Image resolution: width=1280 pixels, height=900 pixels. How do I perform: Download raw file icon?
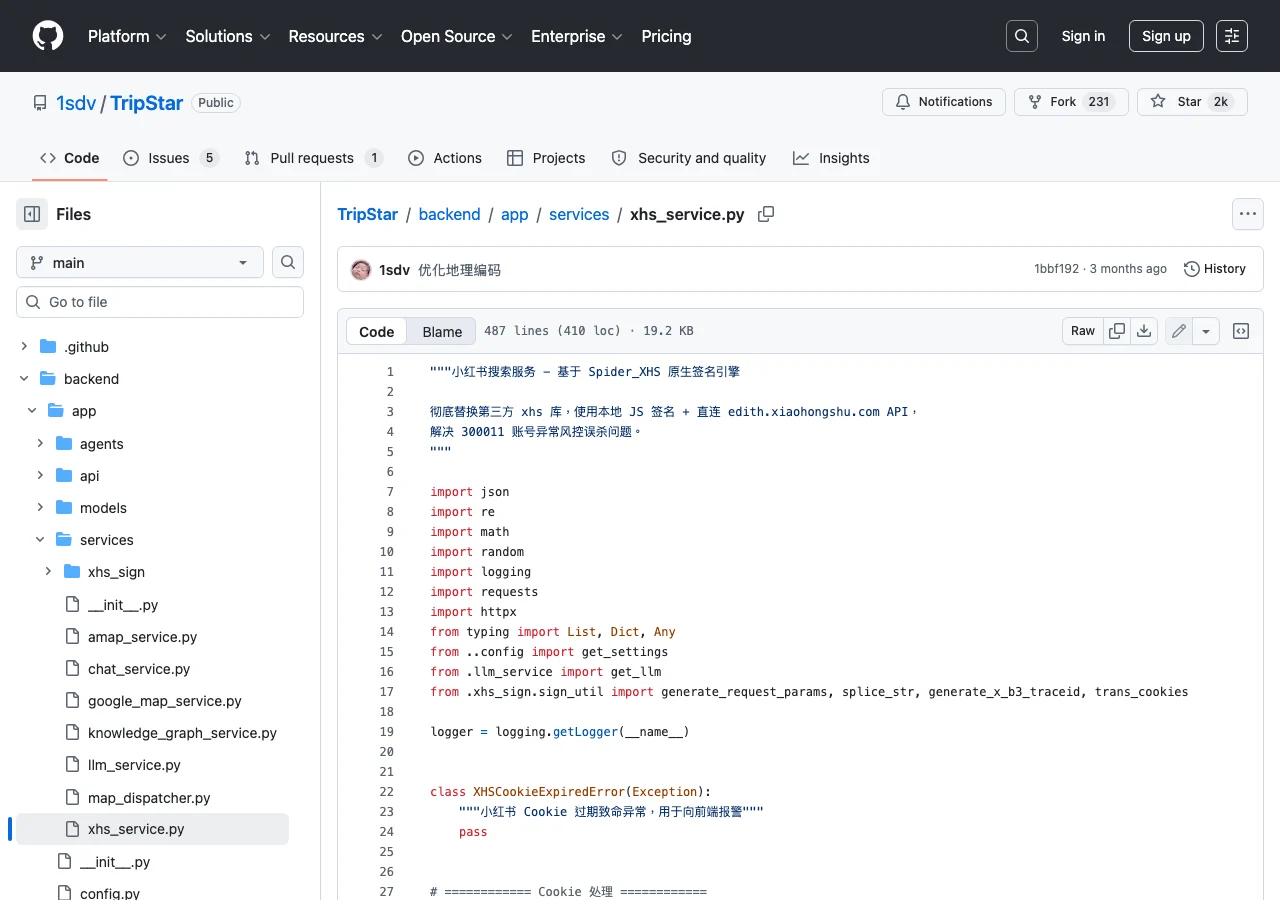point(1145,331)
